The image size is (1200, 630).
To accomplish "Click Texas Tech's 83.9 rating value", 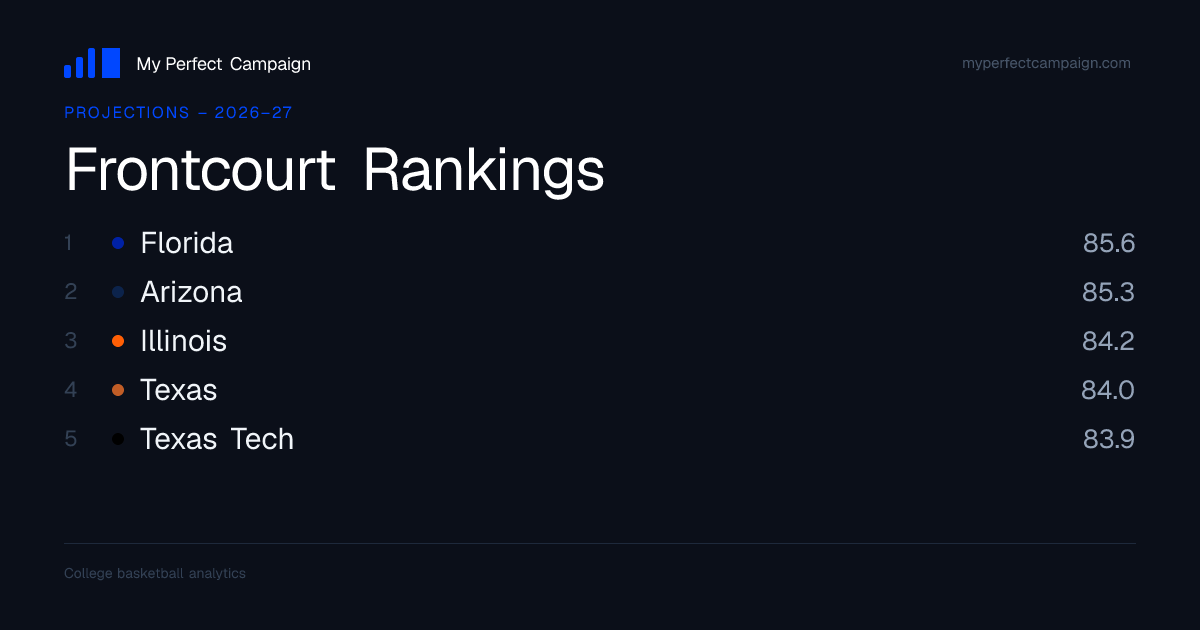I will click(x=1109, y=439).
